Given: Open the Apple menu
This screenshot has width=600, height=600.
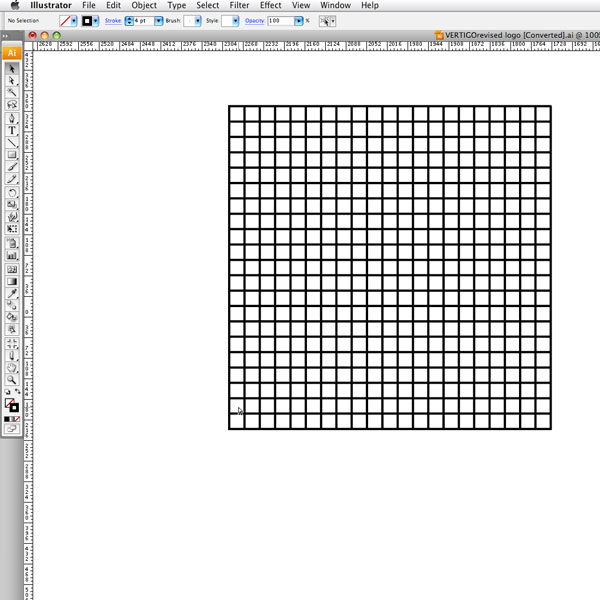Looking at the screenshot, I should pyautogui.click(x=14, y=6).
